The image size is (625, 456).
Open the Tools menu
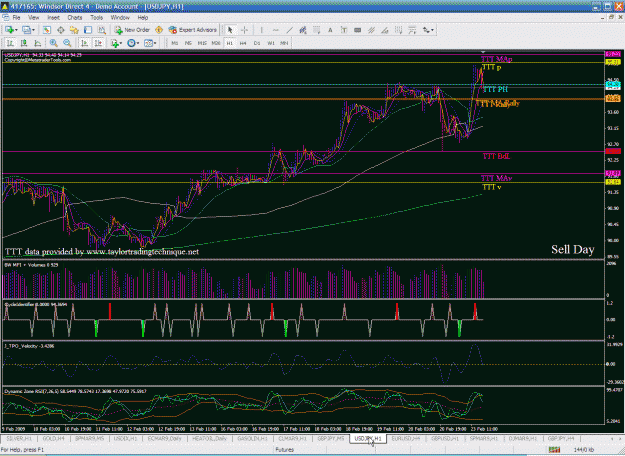96,18
